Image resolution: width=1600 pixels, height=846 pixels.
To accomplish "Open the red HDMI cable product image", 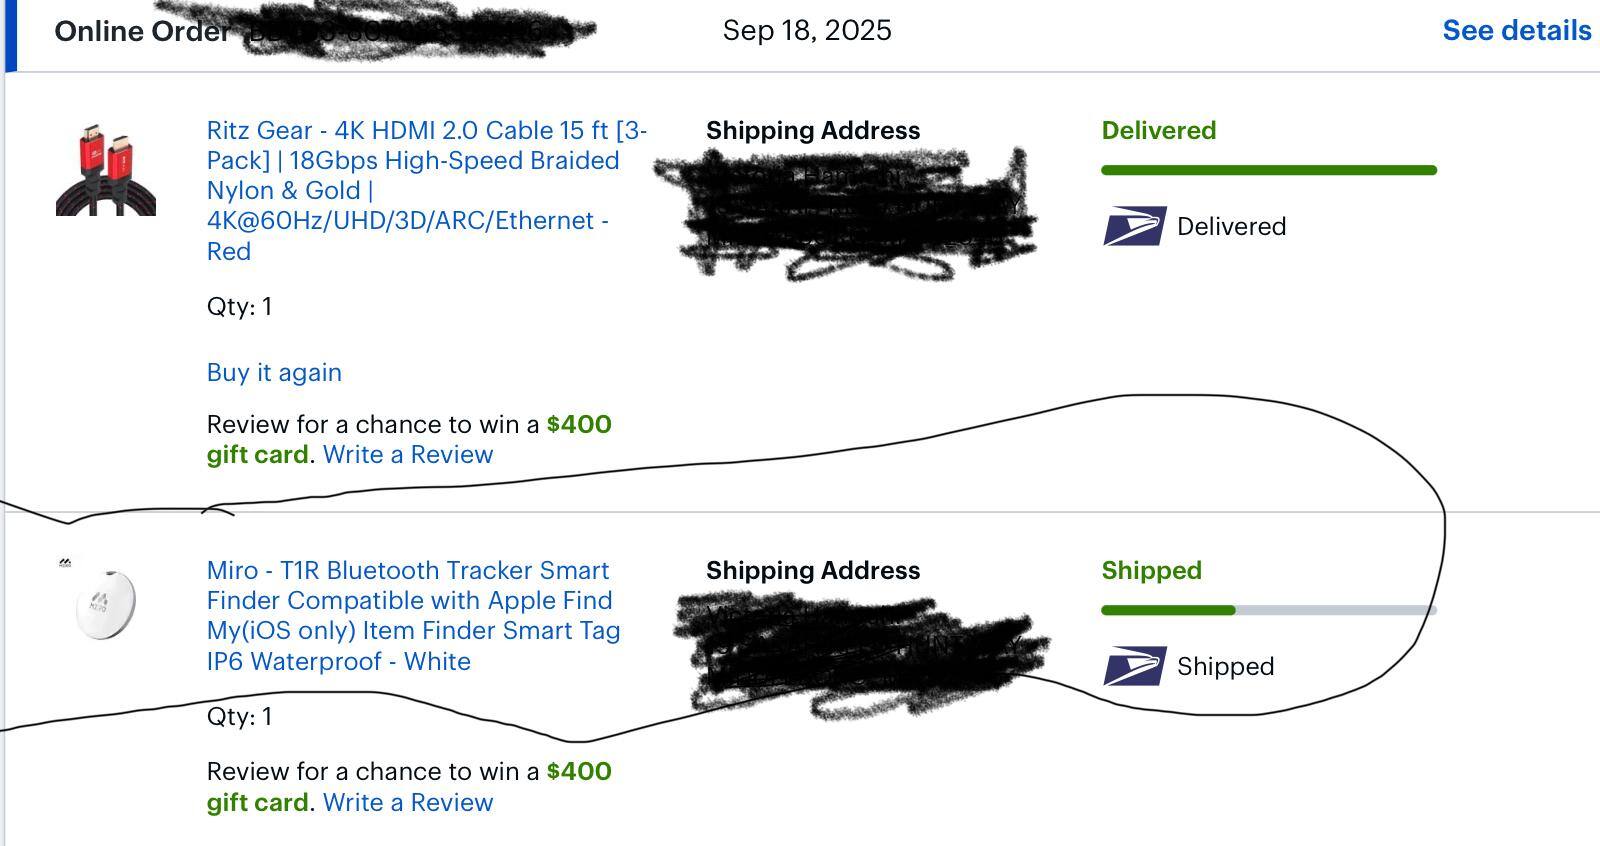I will (x=106, y=169).
